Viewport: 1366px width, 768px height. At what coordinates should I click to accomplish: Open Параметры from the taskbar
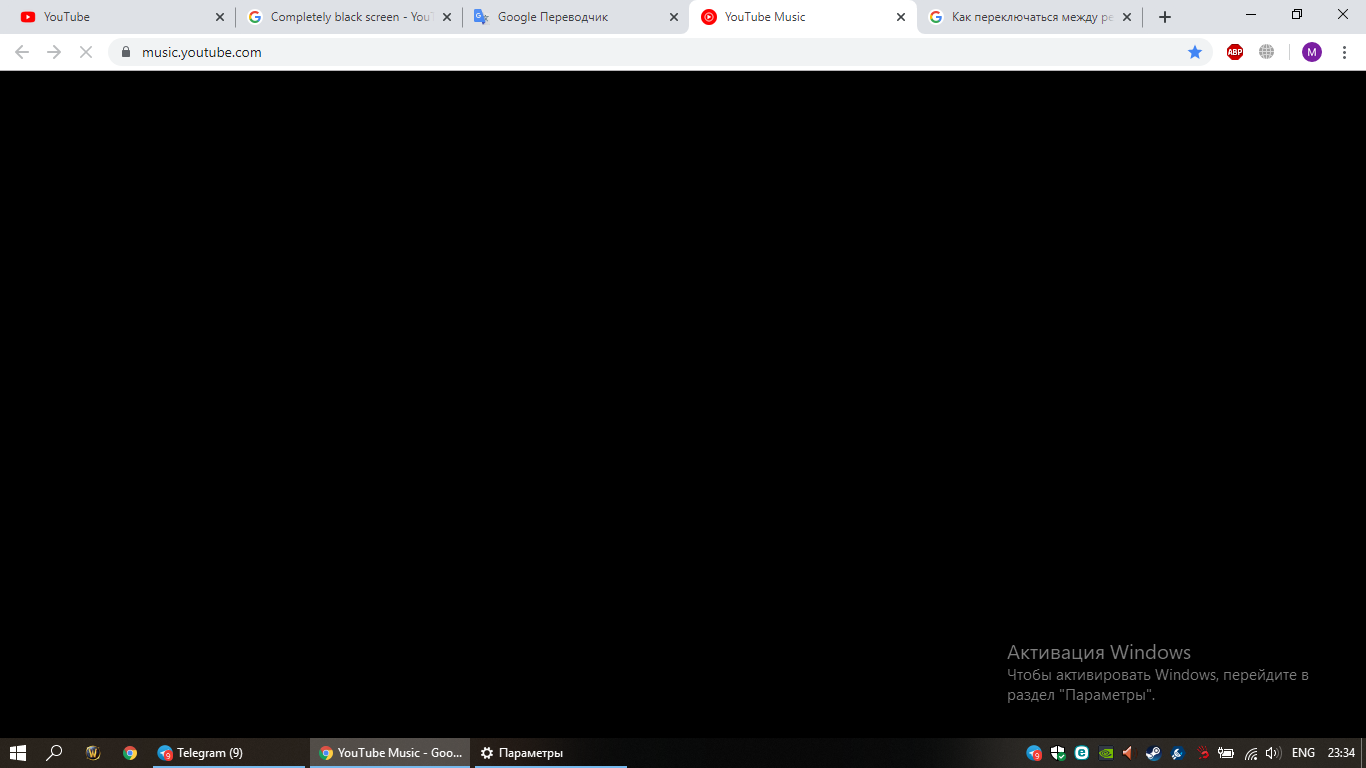point(525,753)
